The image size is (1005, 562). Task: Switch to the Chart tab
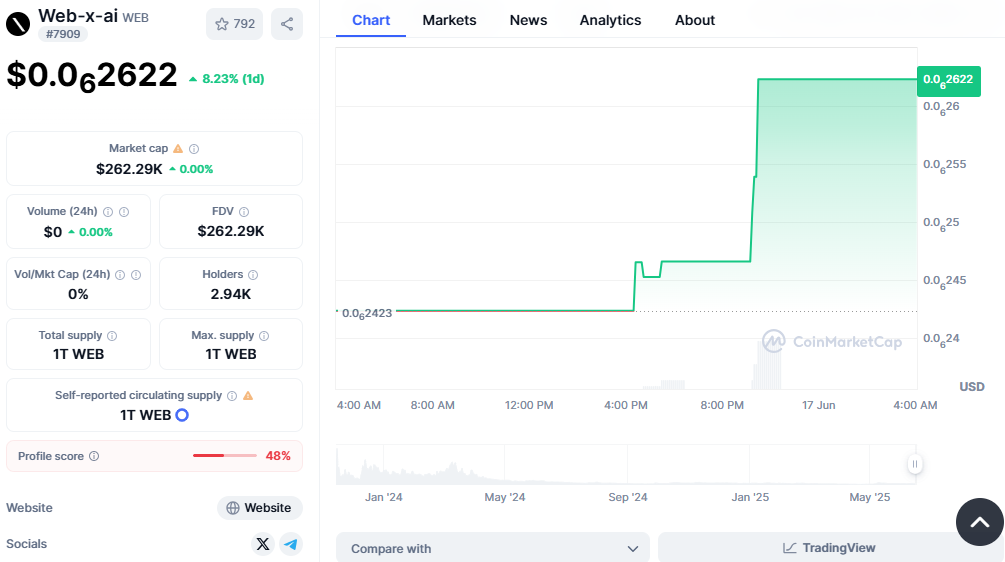pos(371,21)
